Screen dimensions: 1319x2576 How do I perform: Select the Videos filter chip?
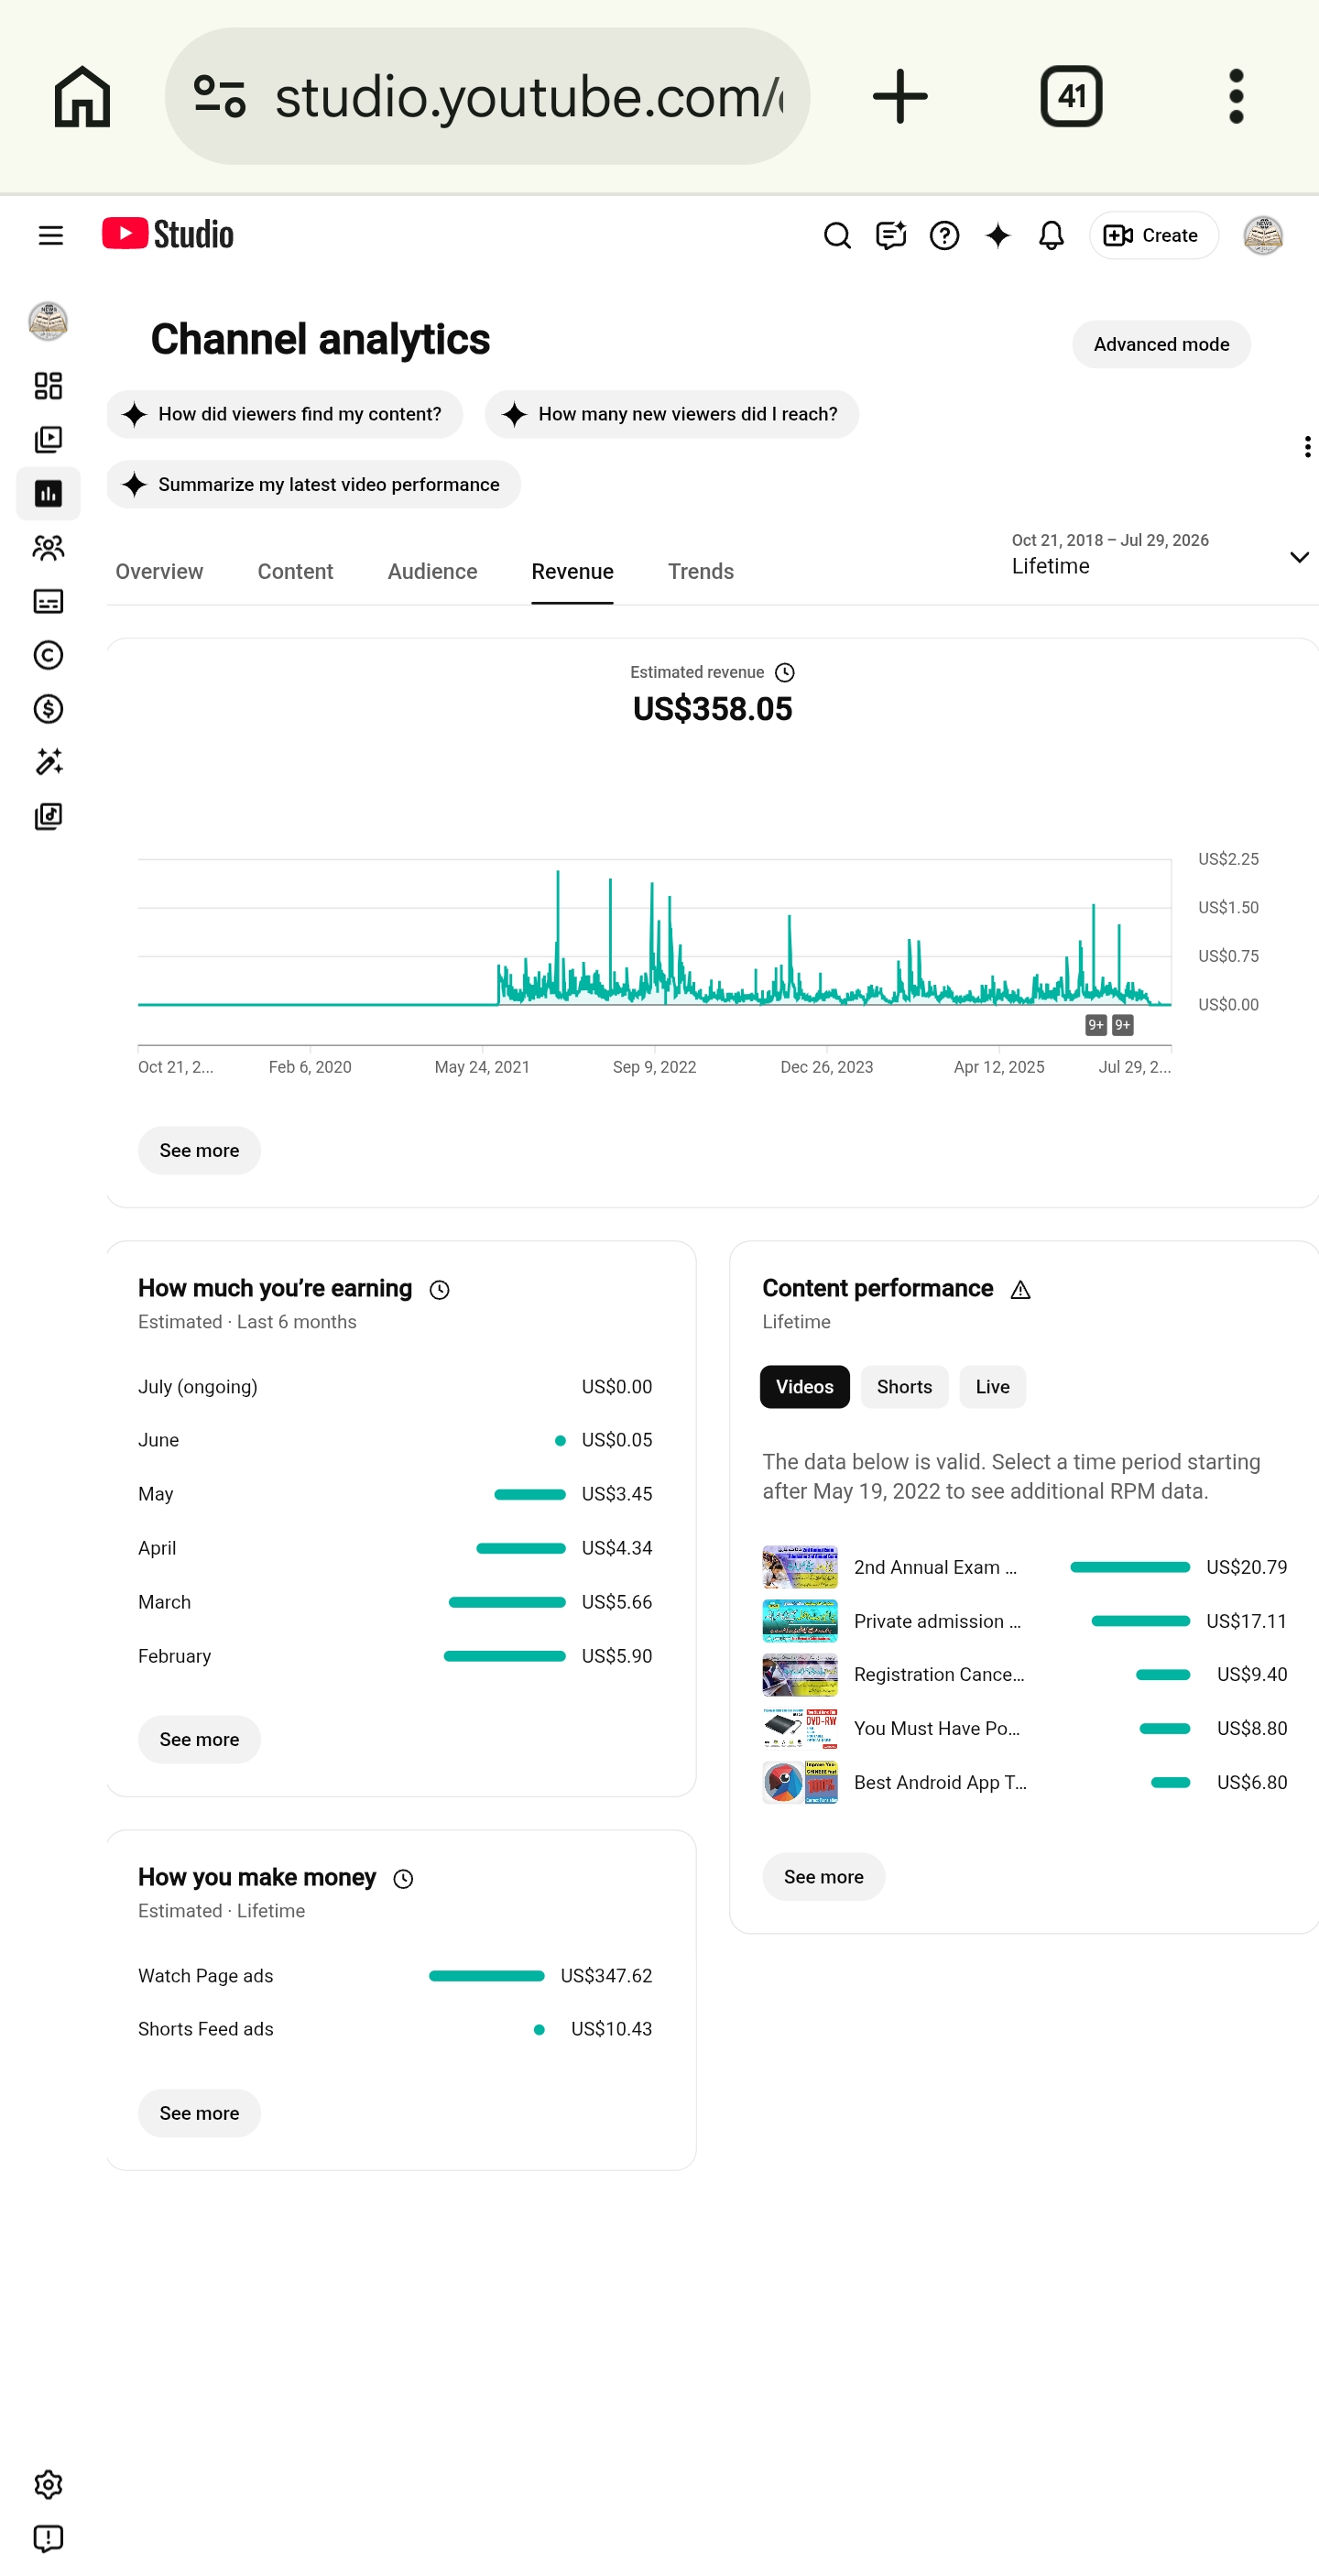tap(804, 1387)
